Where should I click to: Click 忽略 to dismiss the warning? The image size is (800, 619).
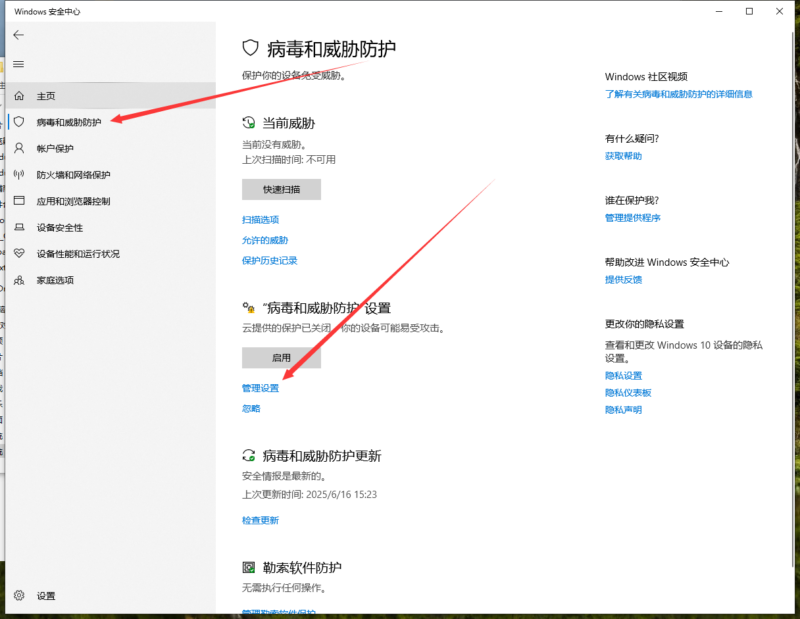[x=250, y=408]
